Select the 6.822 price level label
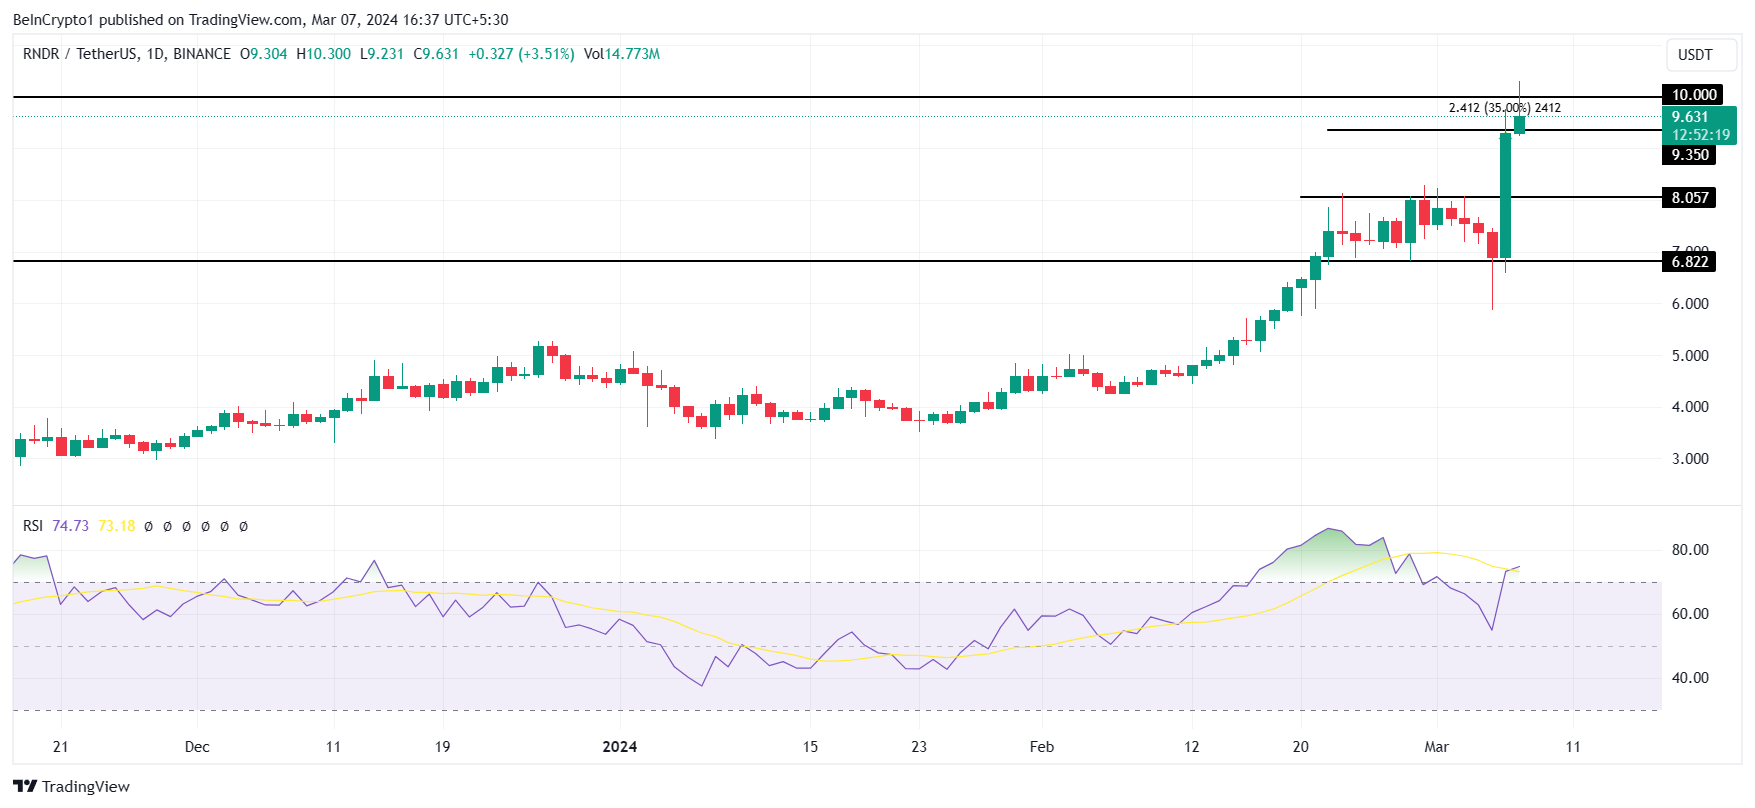This screenshot has width=1755, height=808. (1689, 262)
